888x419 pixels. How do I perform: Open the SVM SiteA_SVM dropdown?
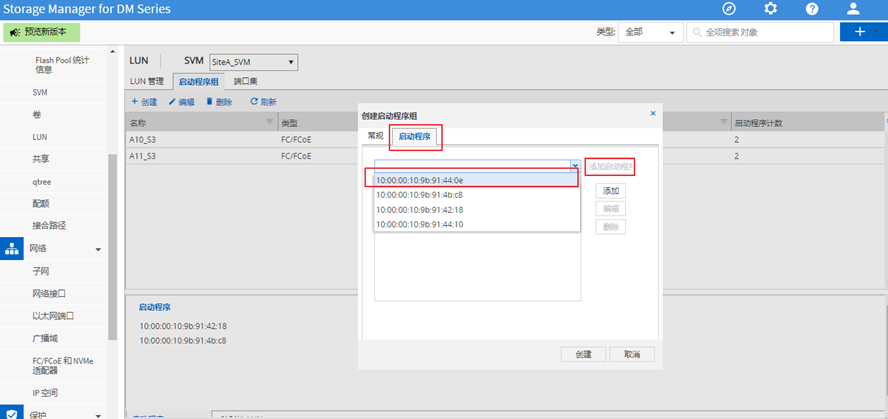[253, 62]
